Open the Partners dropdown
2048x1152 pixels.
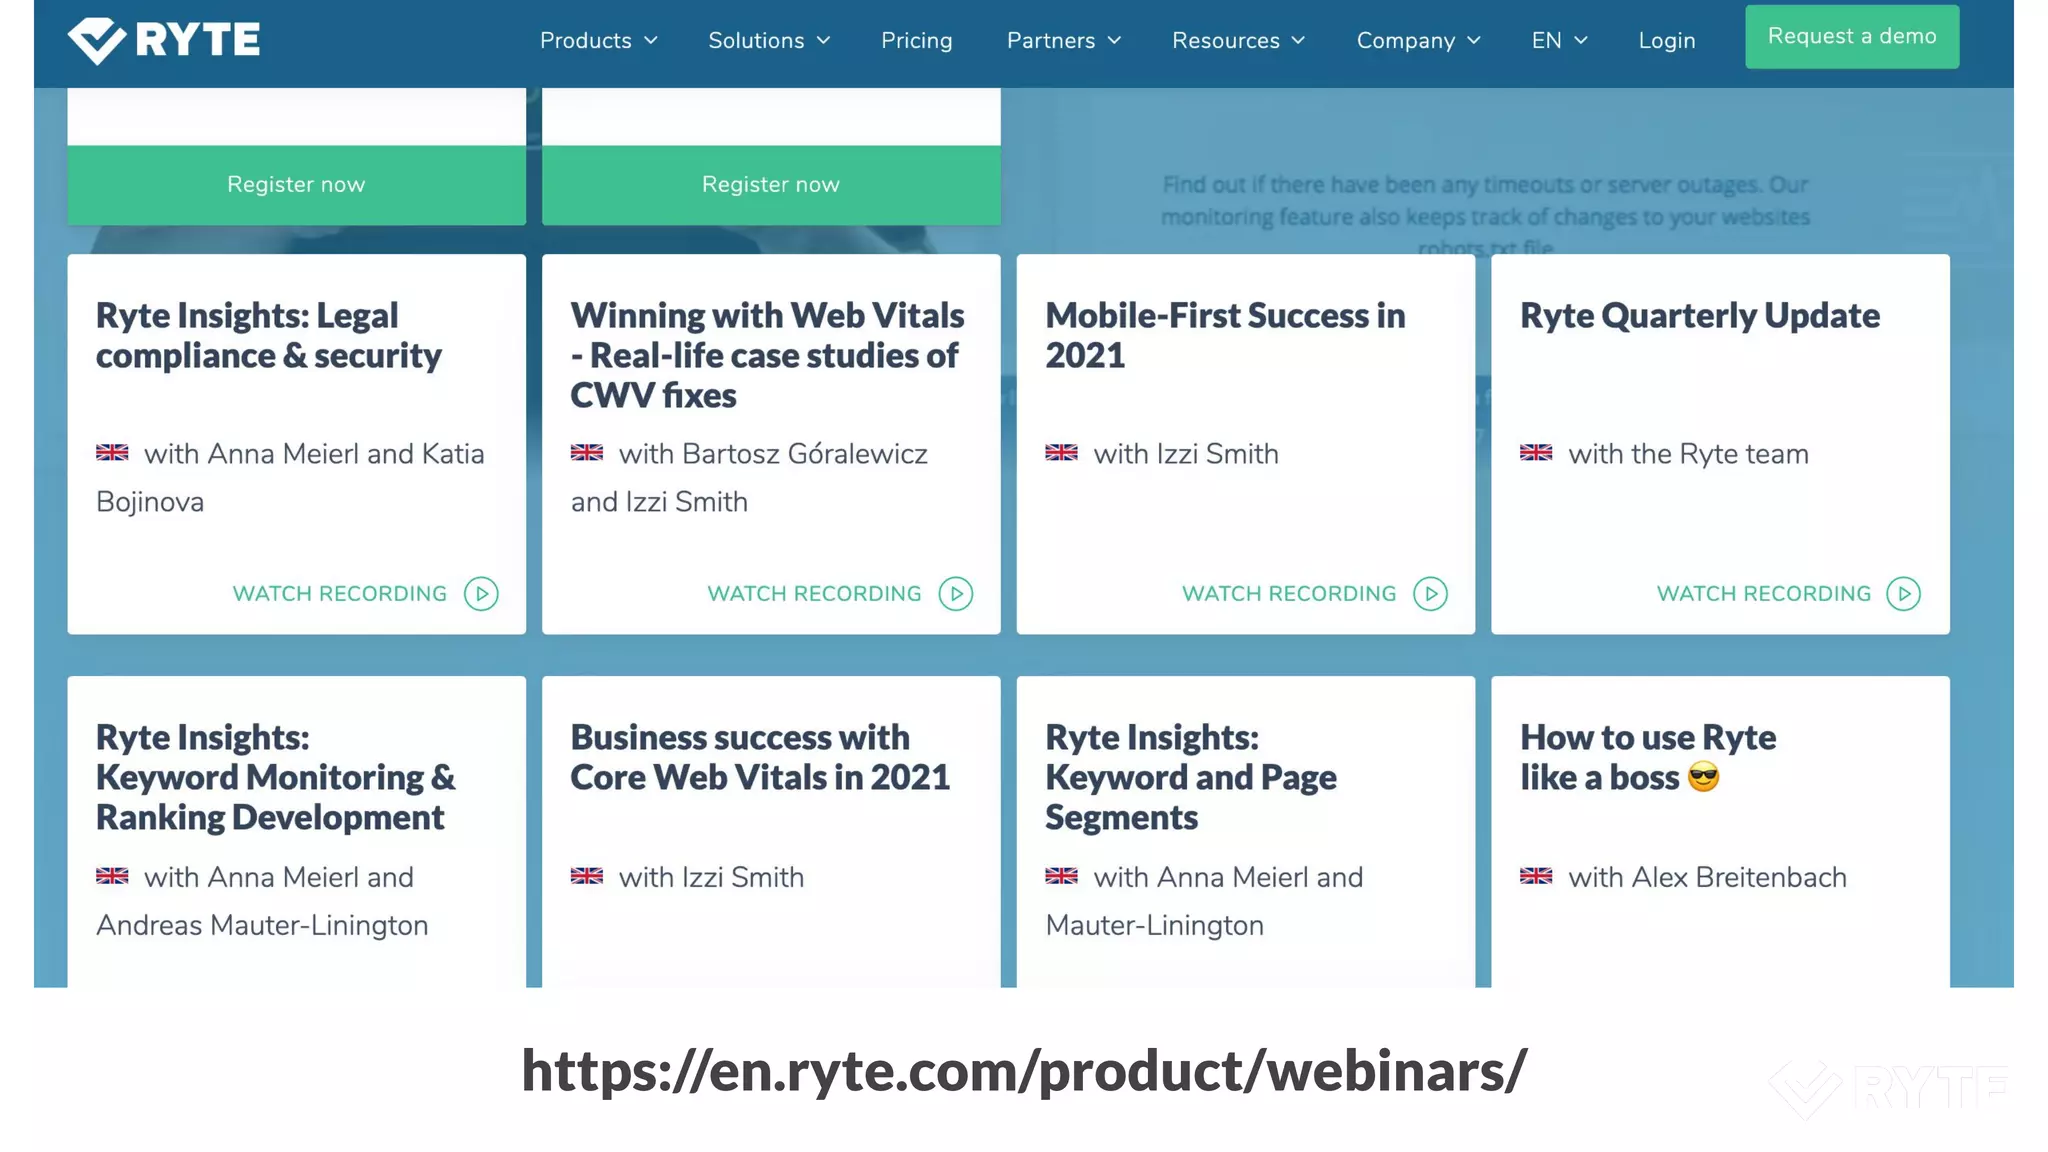point(1064,41)
